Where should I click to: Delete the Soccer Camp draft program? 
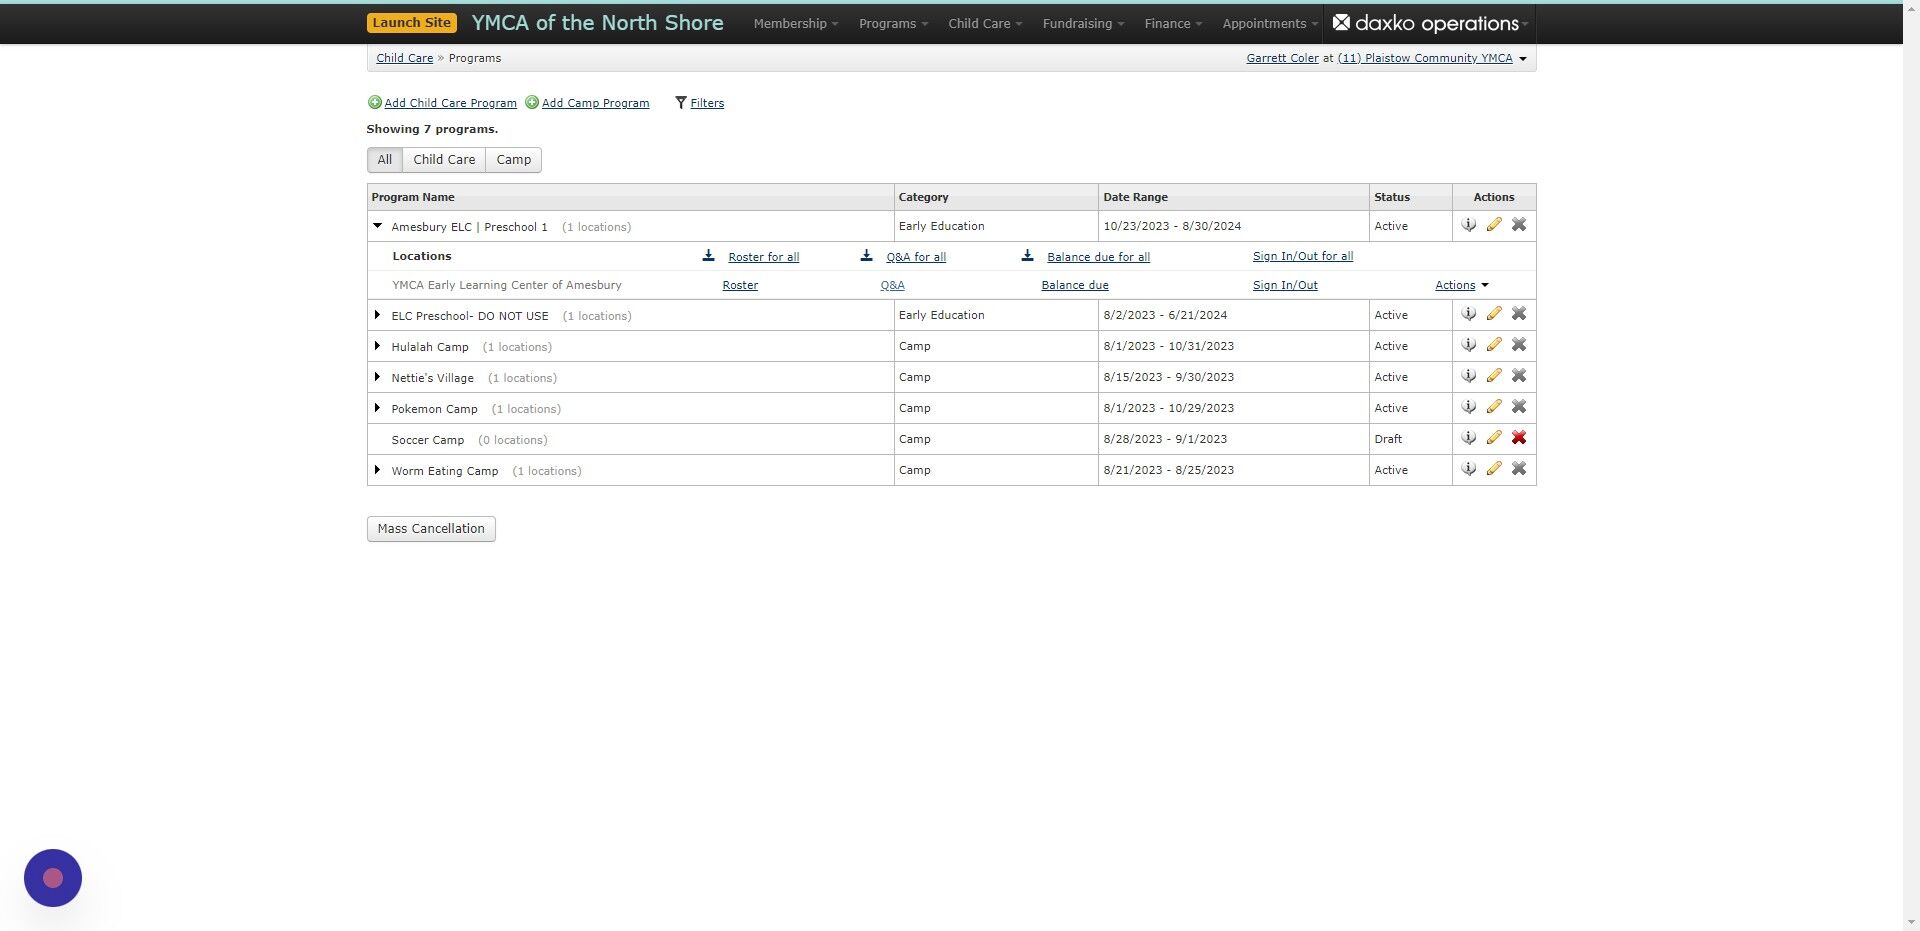coord(1519,437)
